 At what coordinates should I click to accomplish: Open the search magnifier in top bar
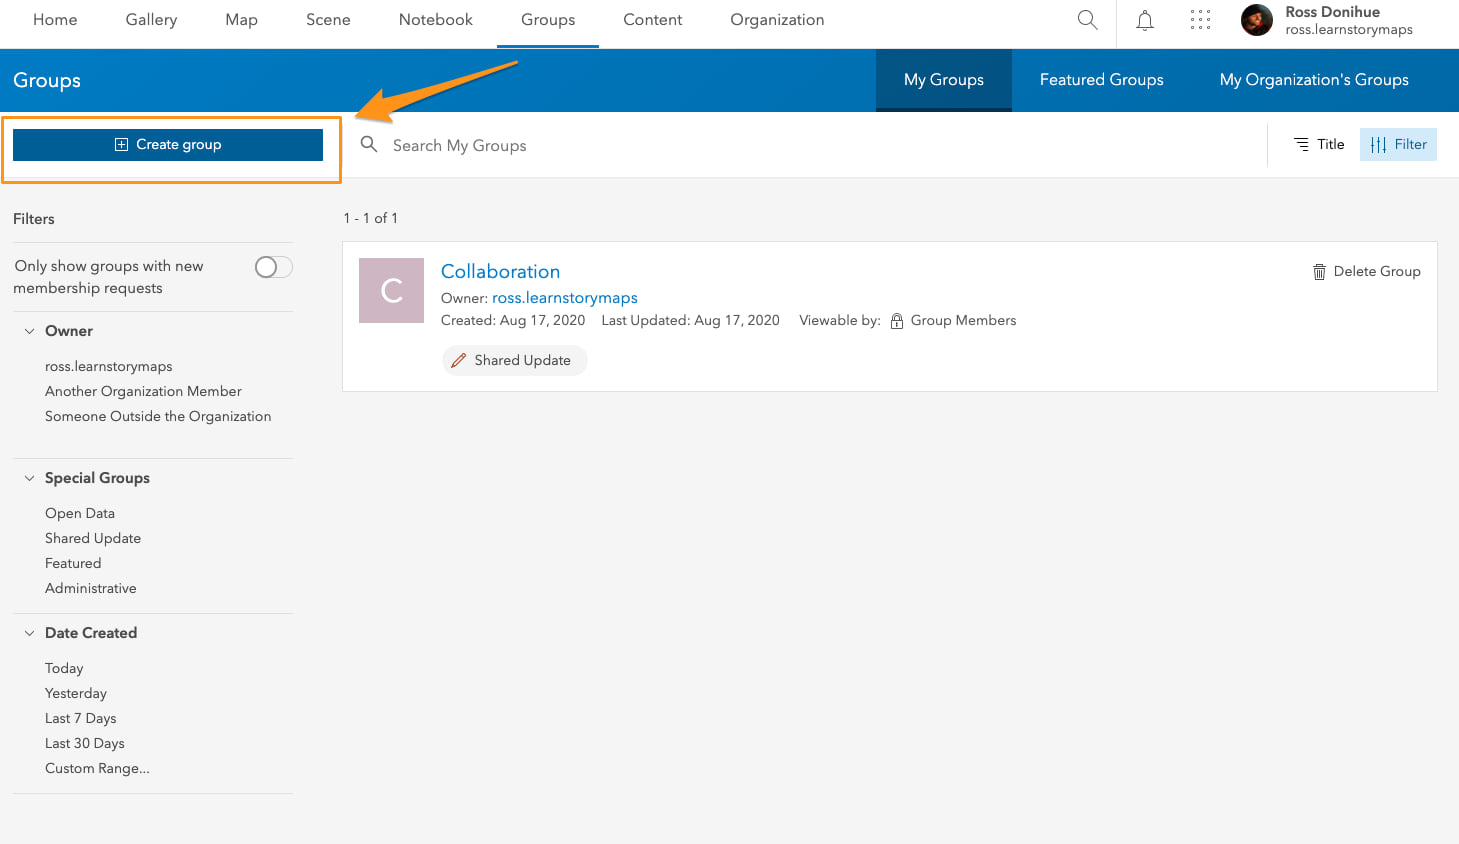1087,19
